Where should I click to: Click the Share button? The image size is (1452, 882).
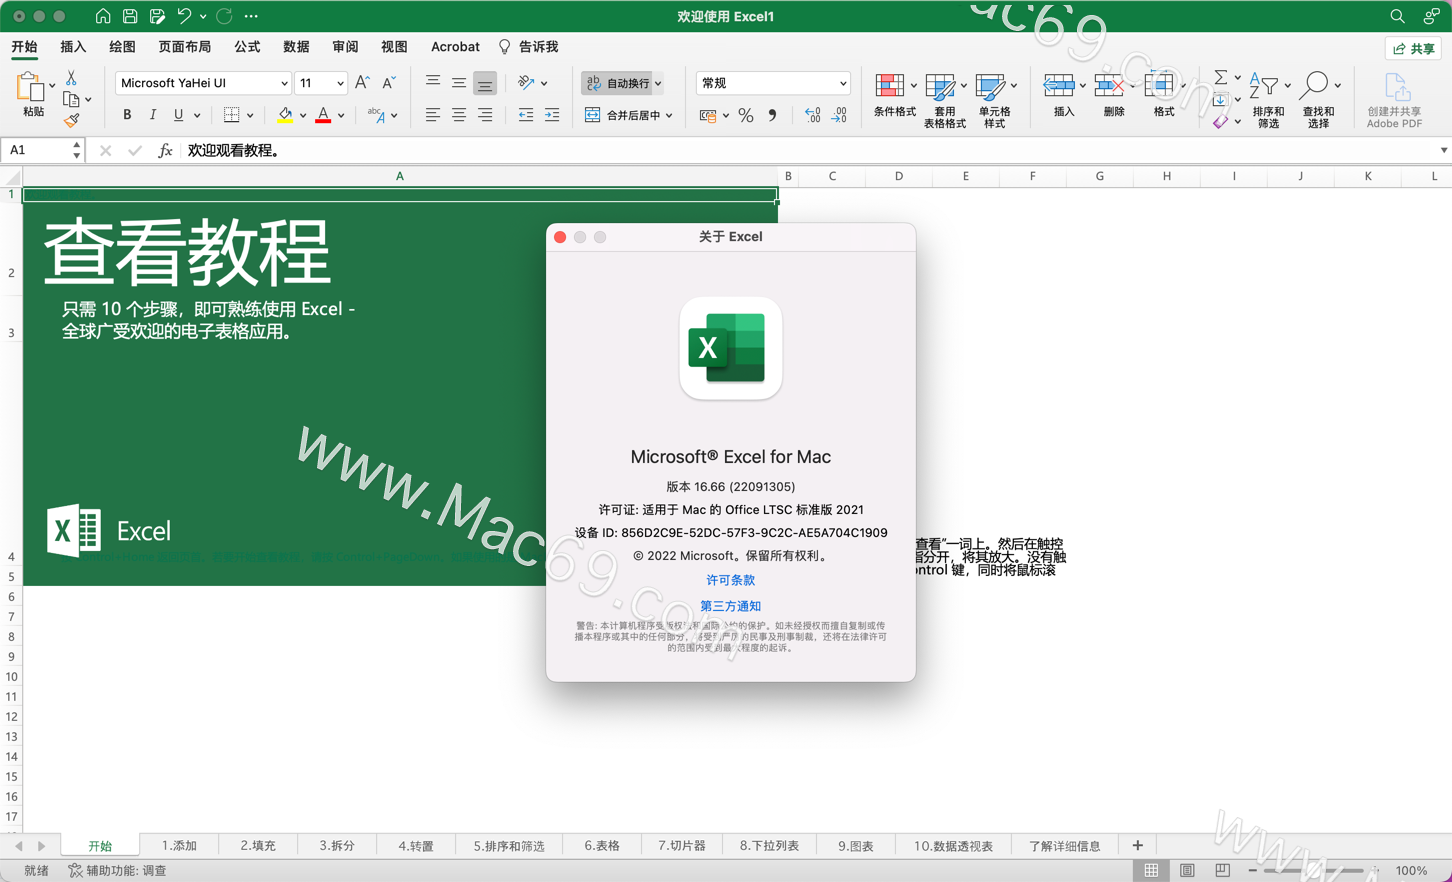[x=1413, y=48]
